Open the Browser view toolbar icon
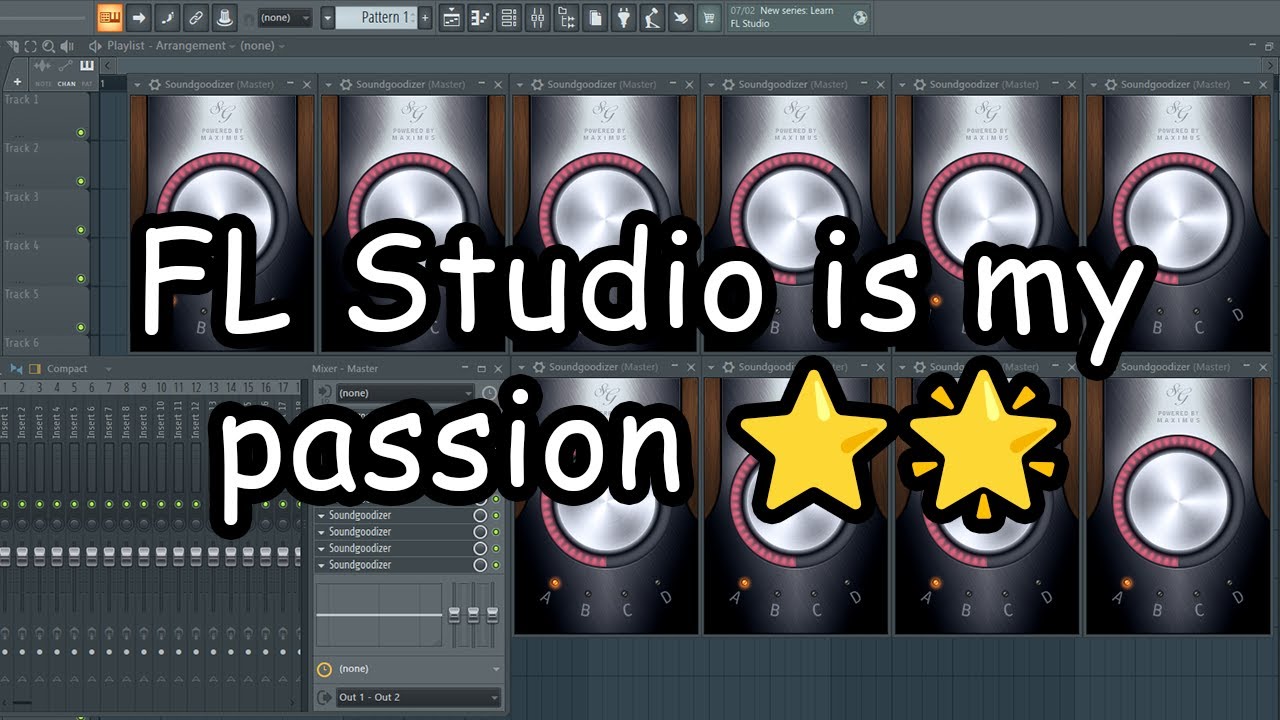The height and width of the screenshot is (720, 1280). click(567, 17)
